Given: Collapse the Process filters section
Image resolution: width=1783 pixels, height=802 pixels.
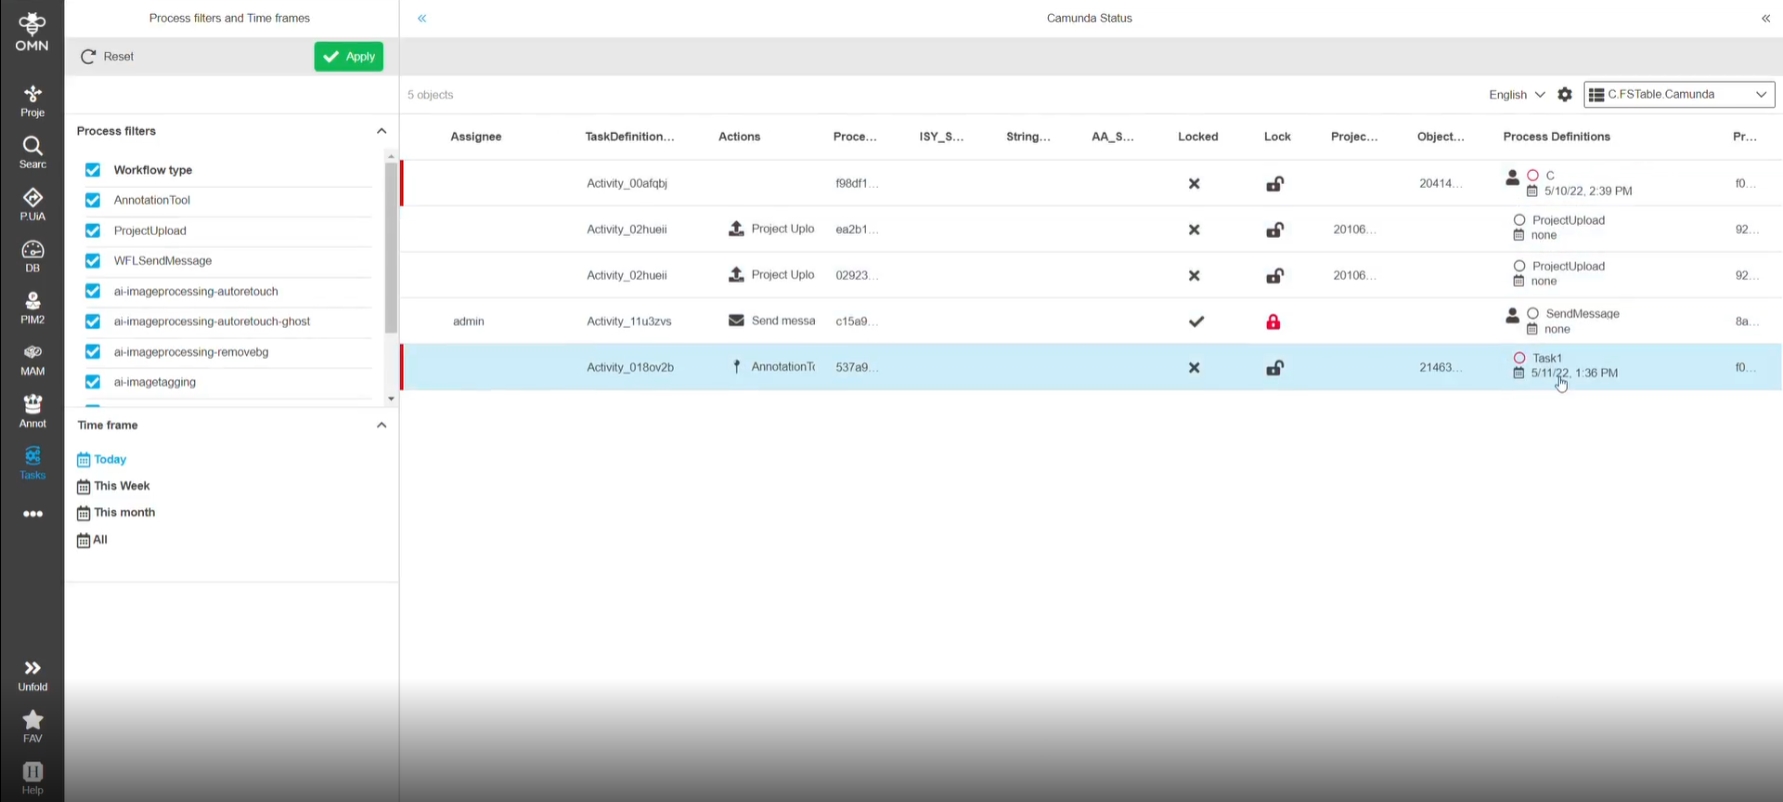Looking at the screenshot, I should click(381, 131).
